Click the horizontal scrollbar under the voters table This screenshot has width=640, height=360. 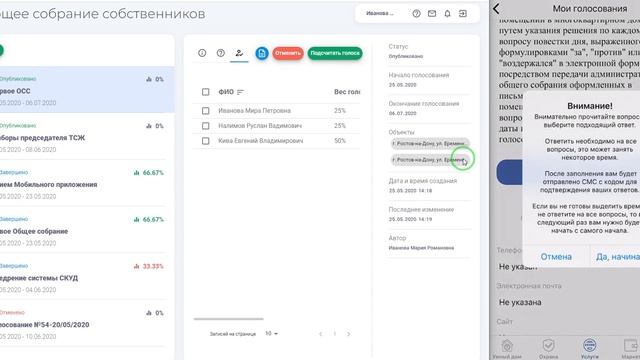coord(229,319)
